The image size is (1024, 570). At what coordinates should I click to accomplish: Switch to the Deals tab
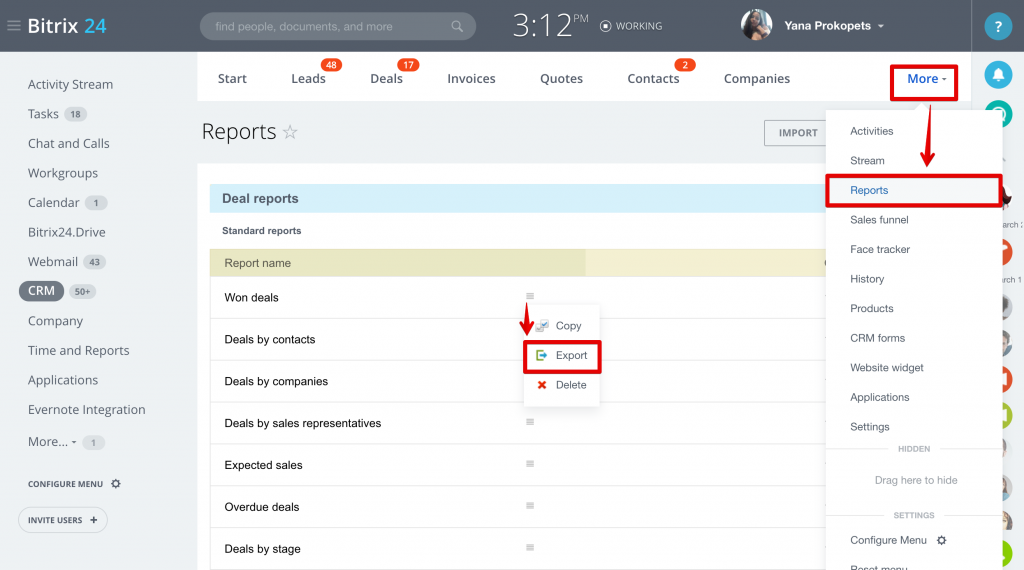click(x=386, y=79)
